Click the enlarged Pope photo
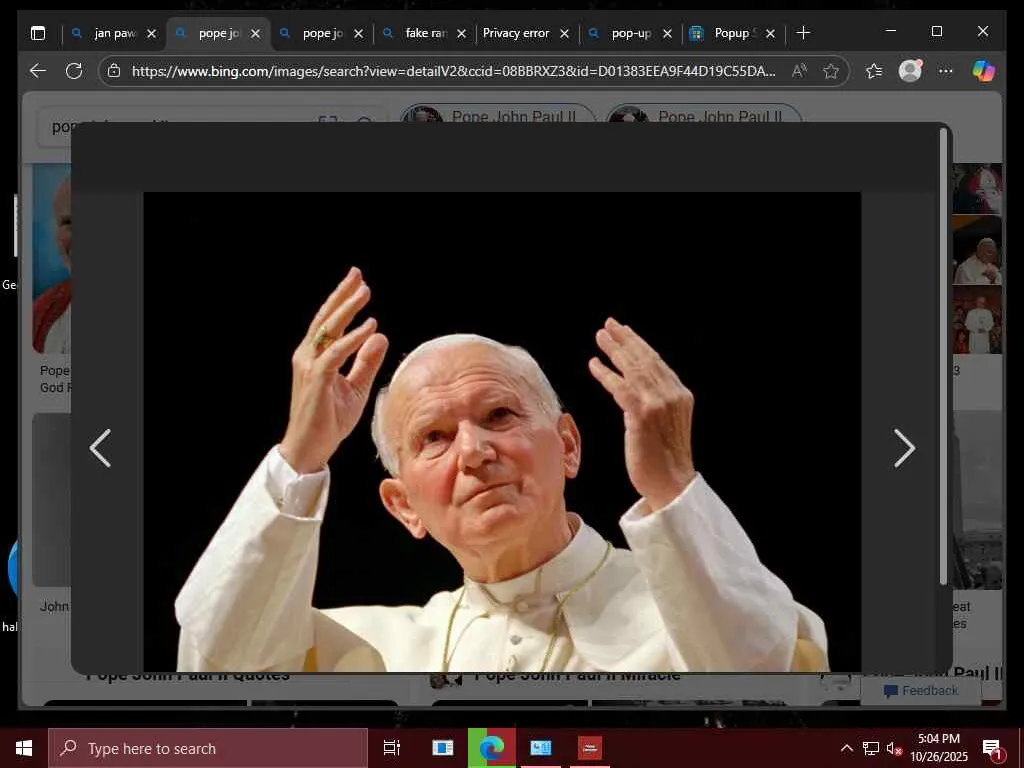The height and width of the screenshot is (768, 1024). [502, 432]
